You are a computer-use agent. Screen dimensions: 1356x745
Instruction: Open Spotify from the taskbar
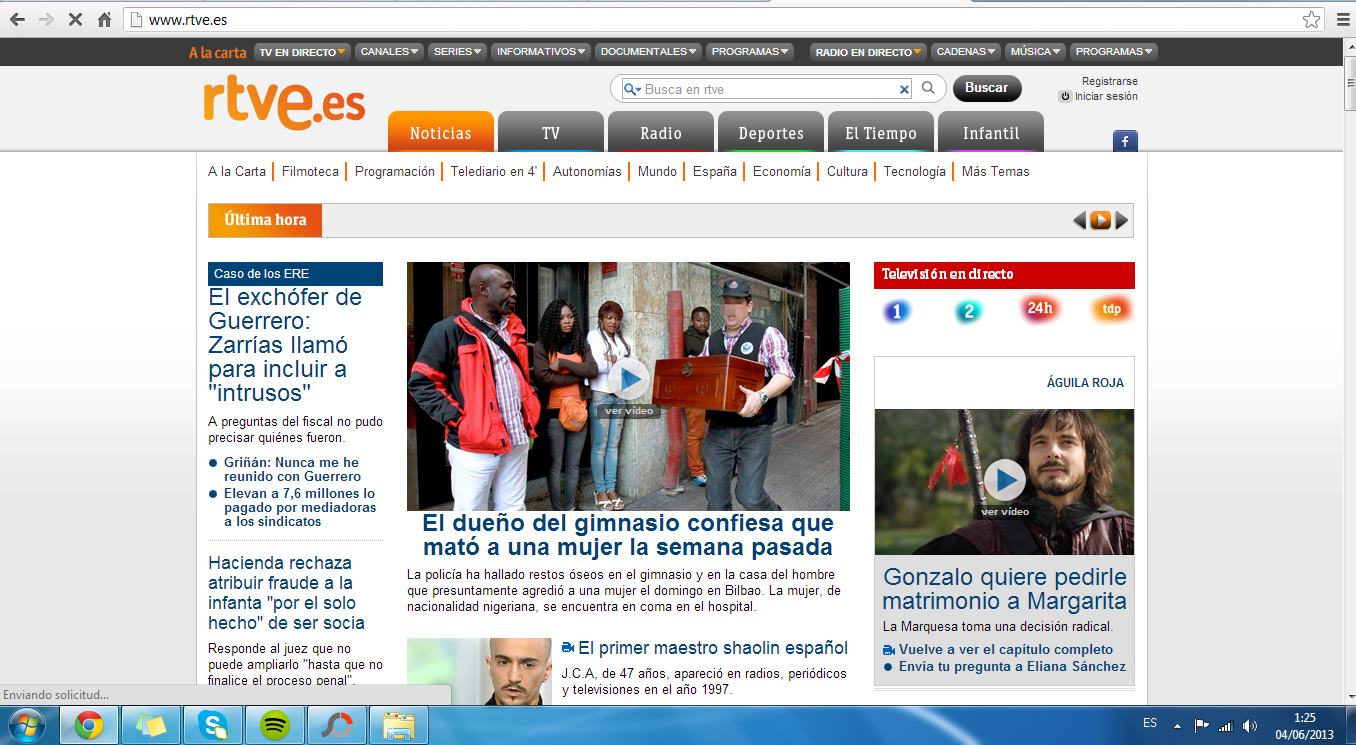[275, 725]
